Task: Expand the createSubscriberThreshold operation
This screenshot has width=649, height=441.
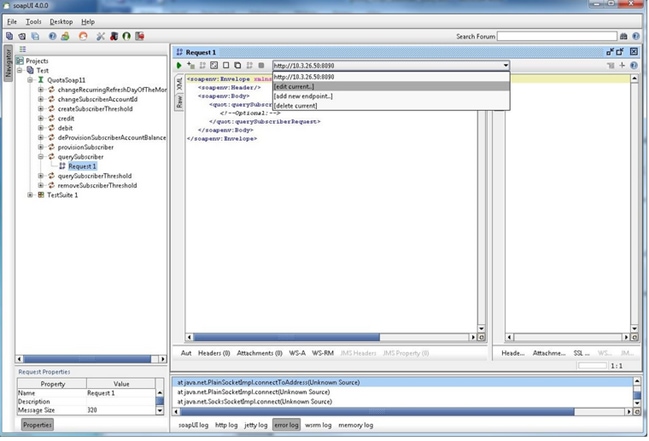Action: (41, 109)
